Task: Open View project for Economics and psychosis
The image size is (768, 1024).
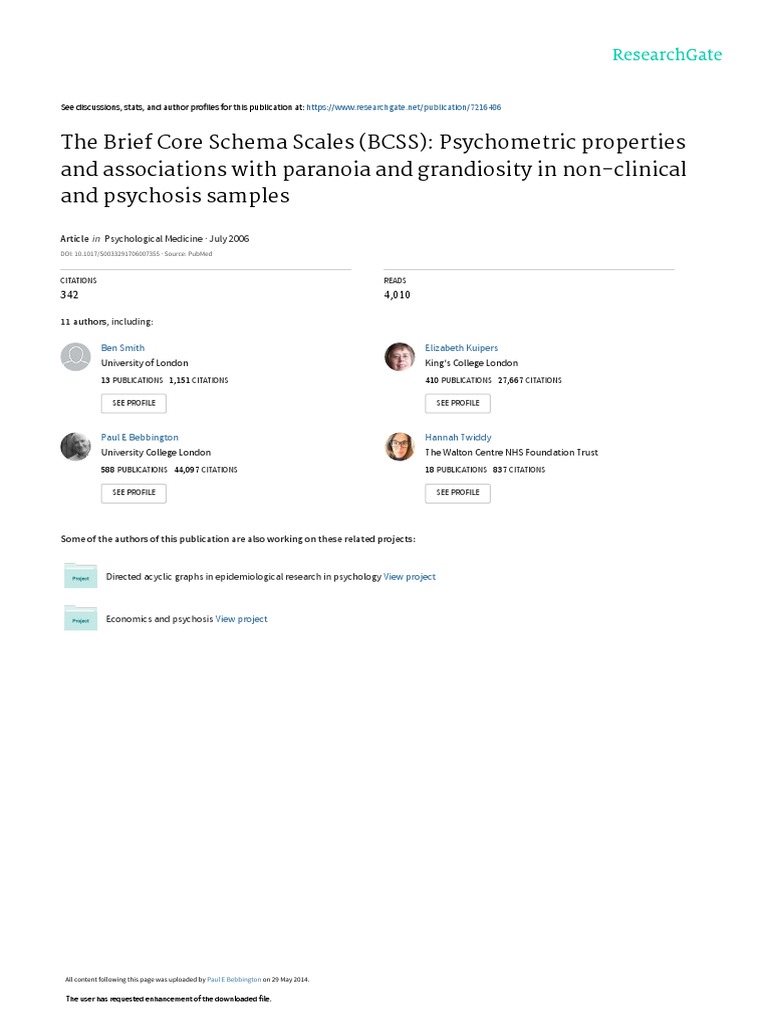Action: coord(241,619)
